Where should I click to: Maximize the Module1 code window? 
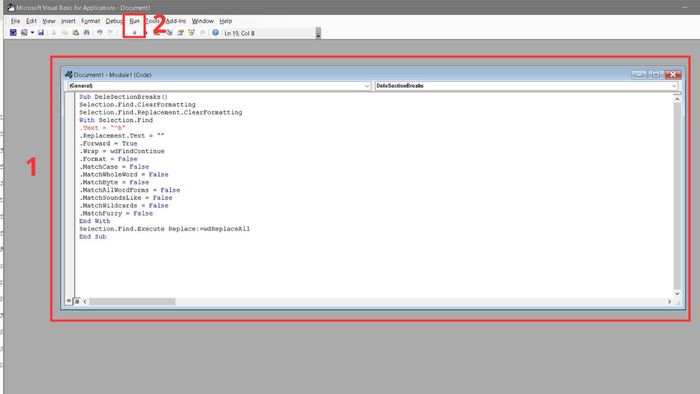655,75
